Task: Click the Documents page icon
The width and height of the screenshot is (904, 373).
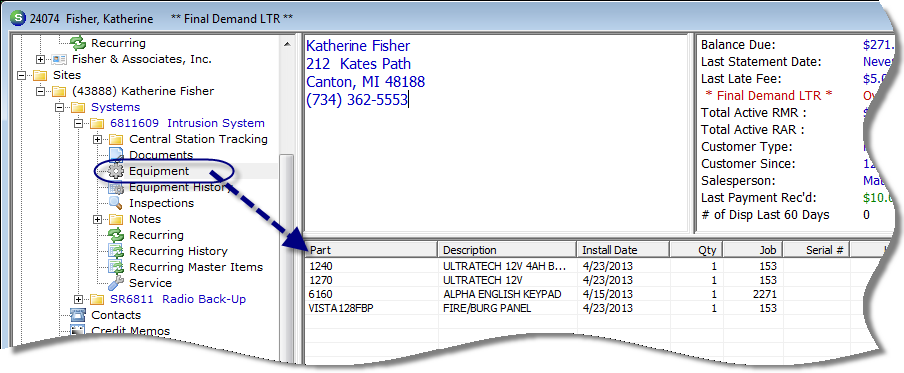Action: (116, 155)
